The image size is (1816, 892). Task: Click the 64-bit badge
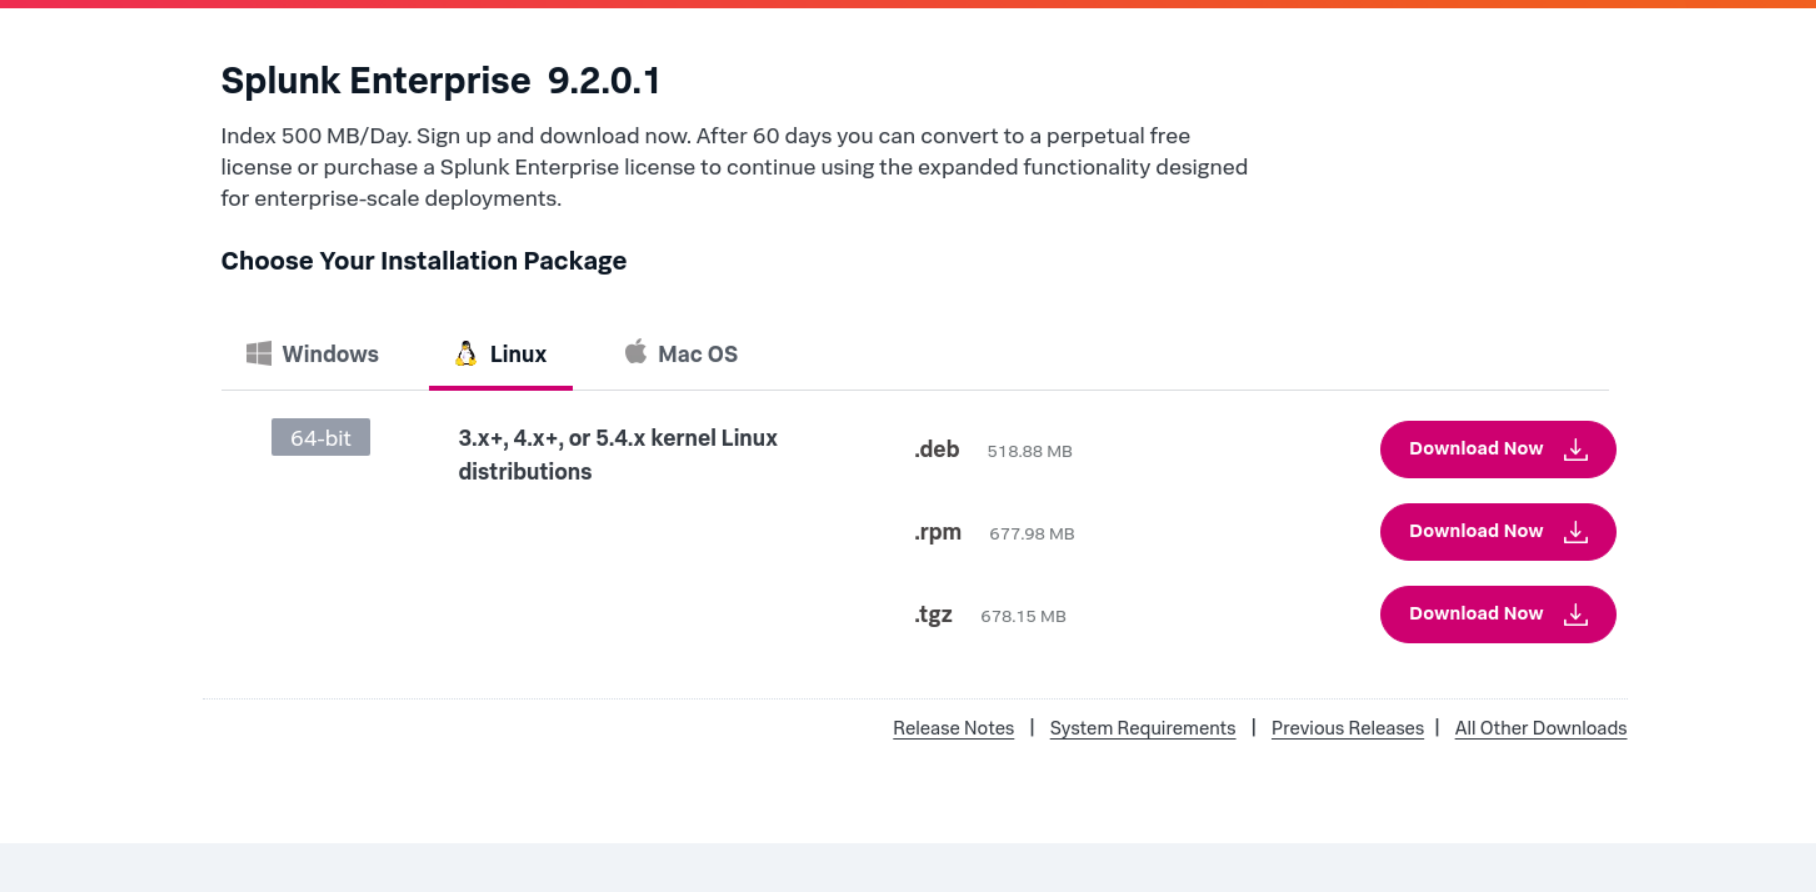pos(321,437)
